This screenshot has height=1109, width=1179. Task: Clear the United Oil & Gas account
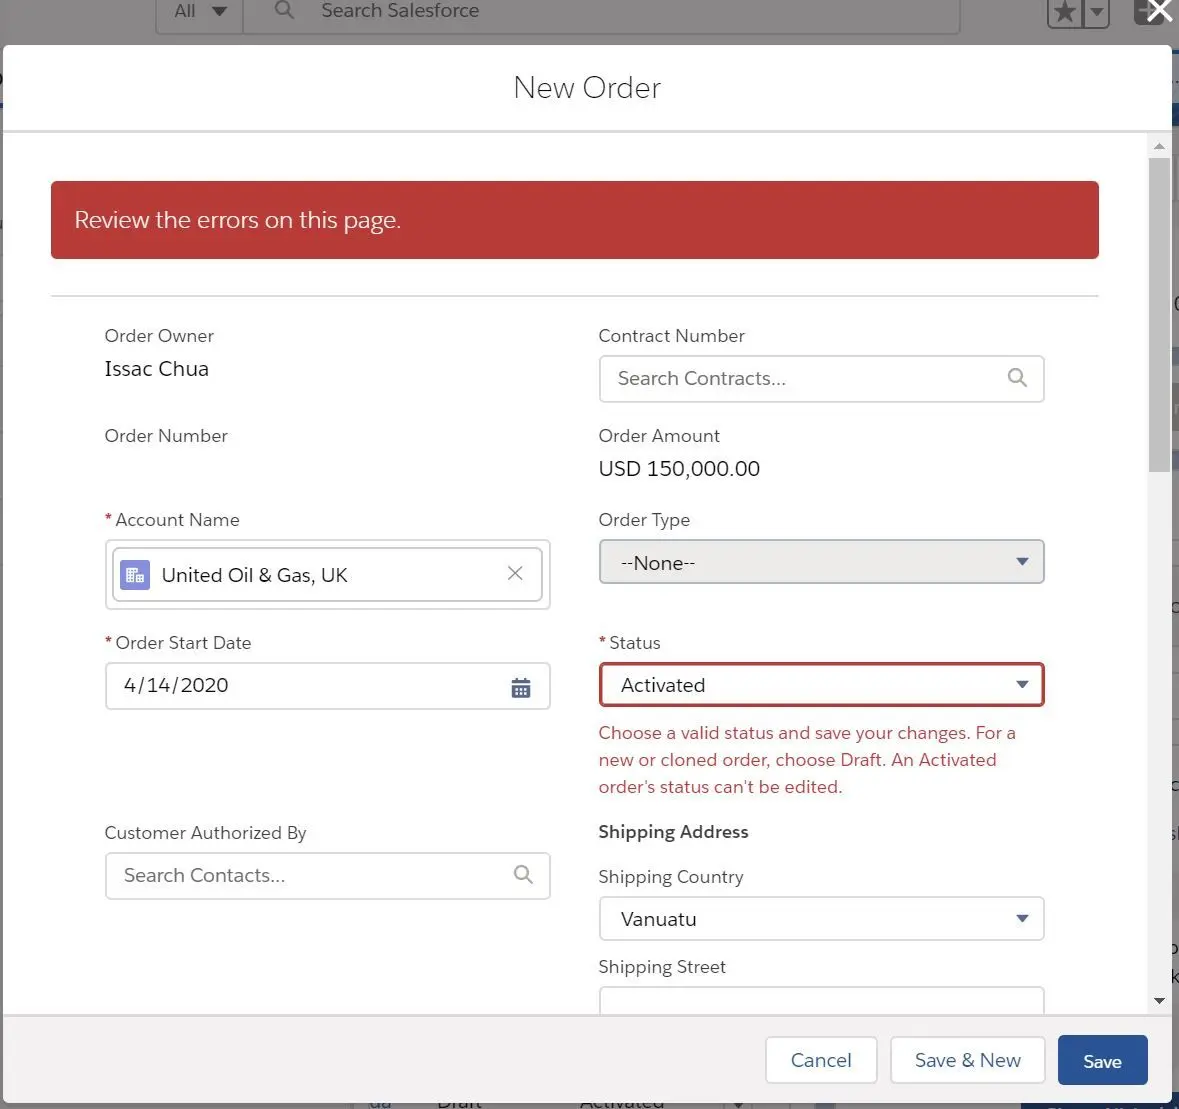[515, 574]
